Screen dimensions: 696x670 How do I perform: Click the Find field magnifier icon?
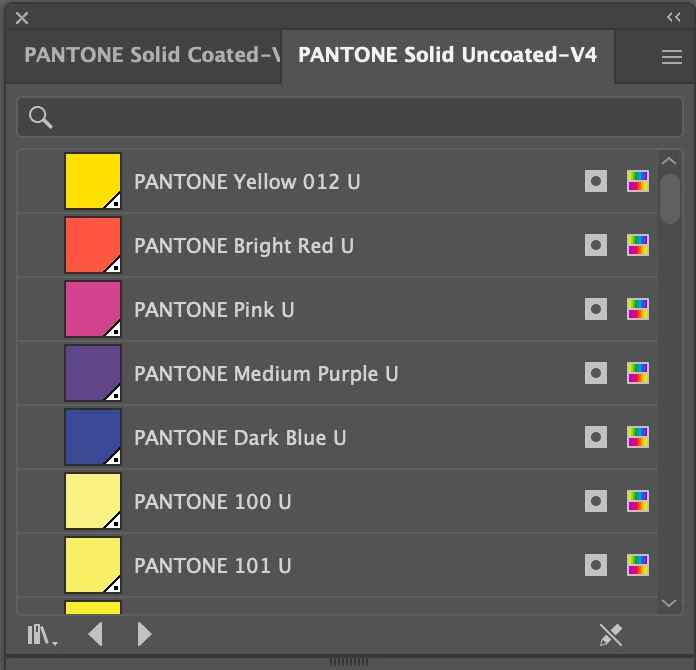(x=41, y=117)
